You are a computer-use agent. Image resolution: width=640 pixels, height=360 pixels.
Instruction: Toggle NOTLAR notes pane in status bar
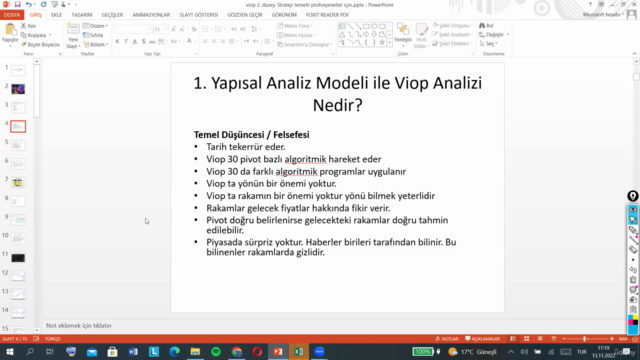click(x=447, y=339)
